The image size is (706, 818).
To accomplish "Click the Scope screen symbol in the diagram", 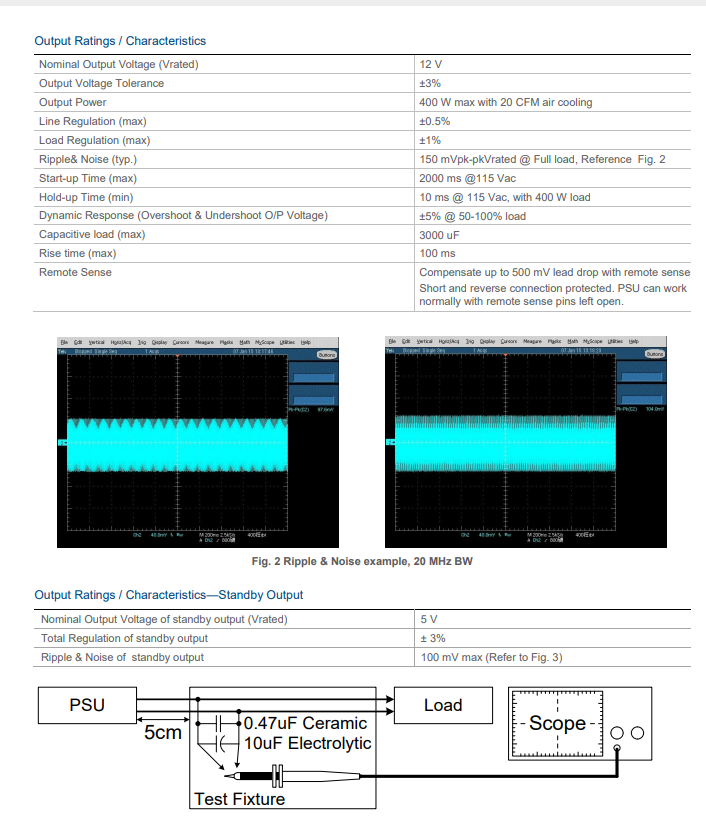I will coord(557,724).
